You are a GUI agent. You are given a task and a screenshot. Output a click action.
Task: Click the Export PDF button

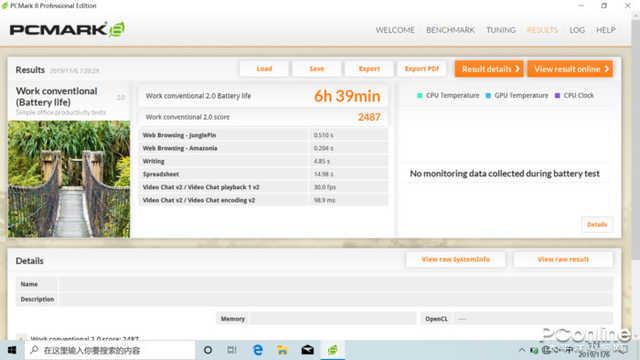(x=422, y=69)
